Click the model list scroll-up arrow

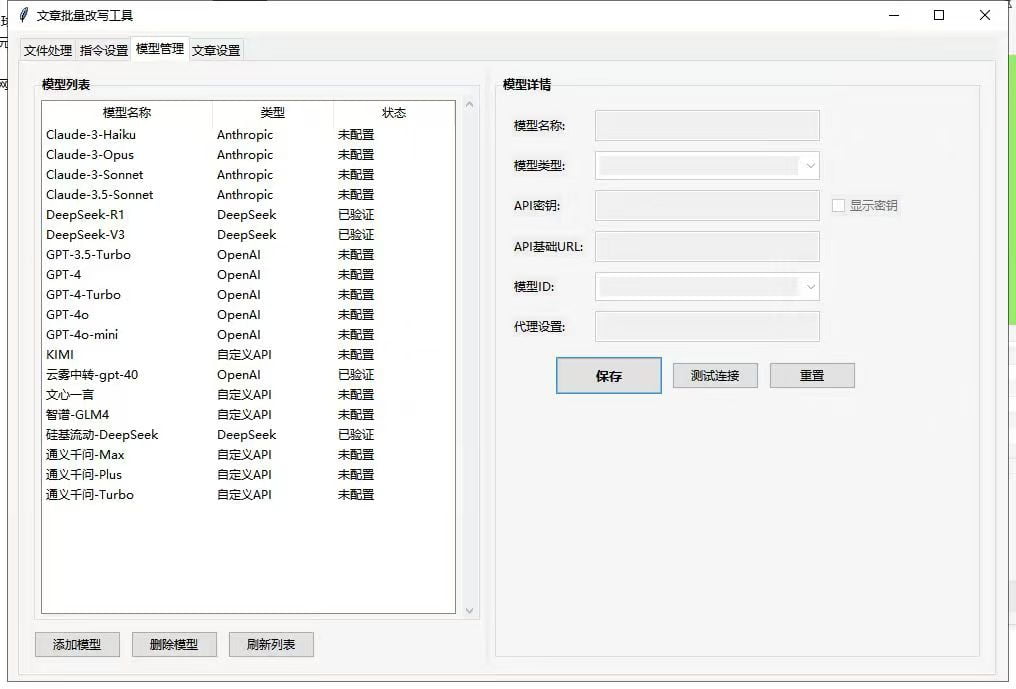[x=470, y=104]
